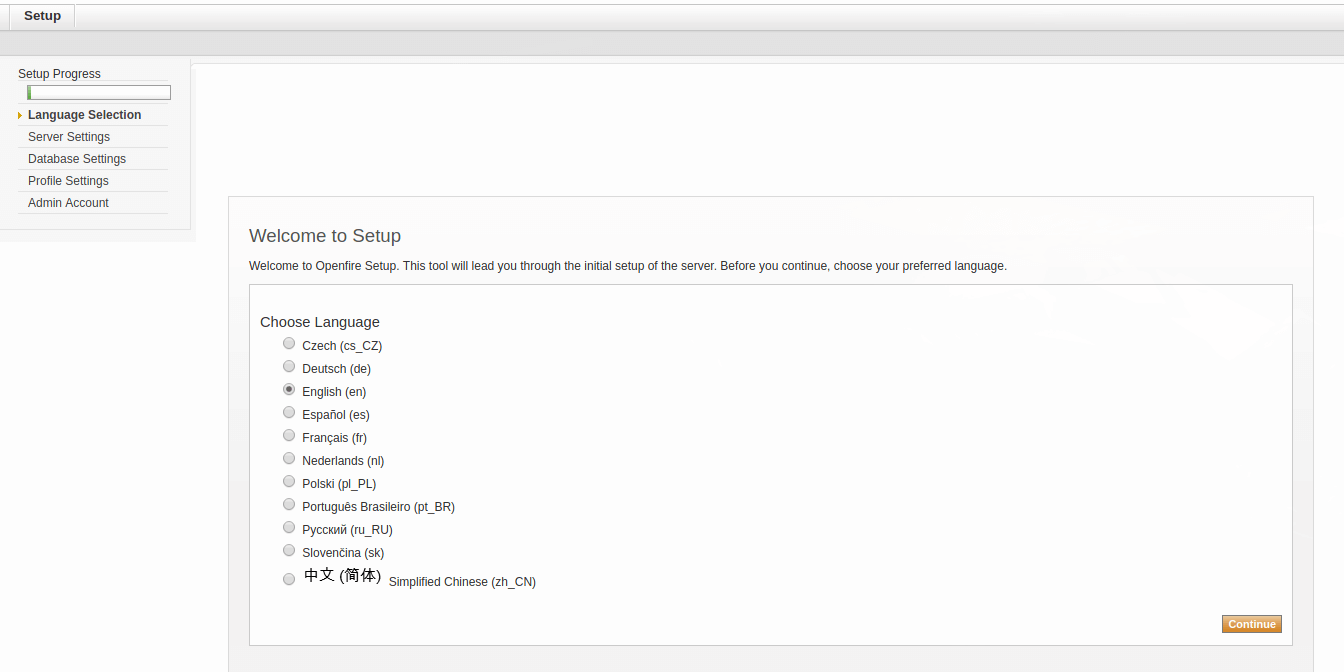
Task: Open Server Settings in sidebar
Action: (69, 137)
